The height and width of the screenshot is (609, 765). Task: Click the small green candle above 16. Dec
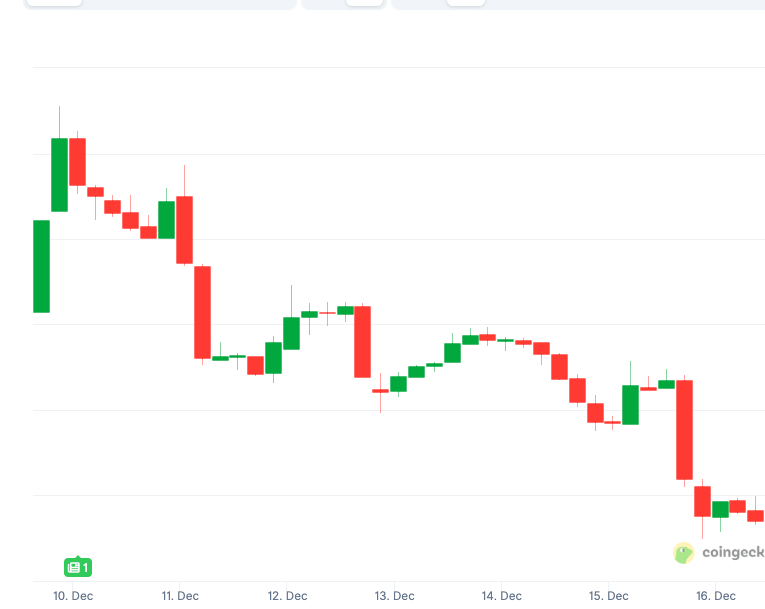[720, 509]
